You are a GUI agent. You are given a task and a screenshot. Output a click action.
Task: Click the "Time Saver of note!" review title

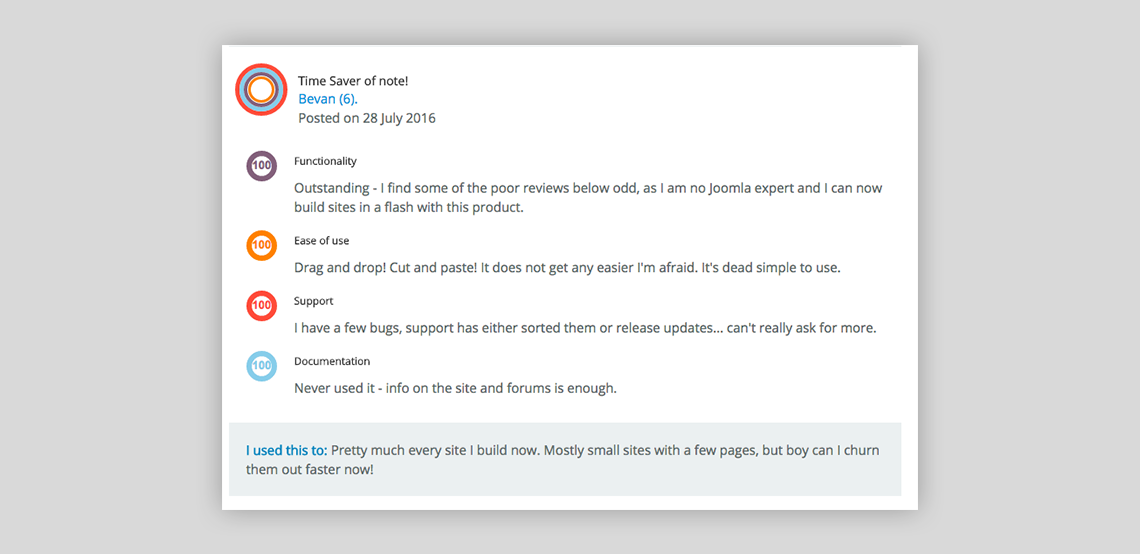353,81
